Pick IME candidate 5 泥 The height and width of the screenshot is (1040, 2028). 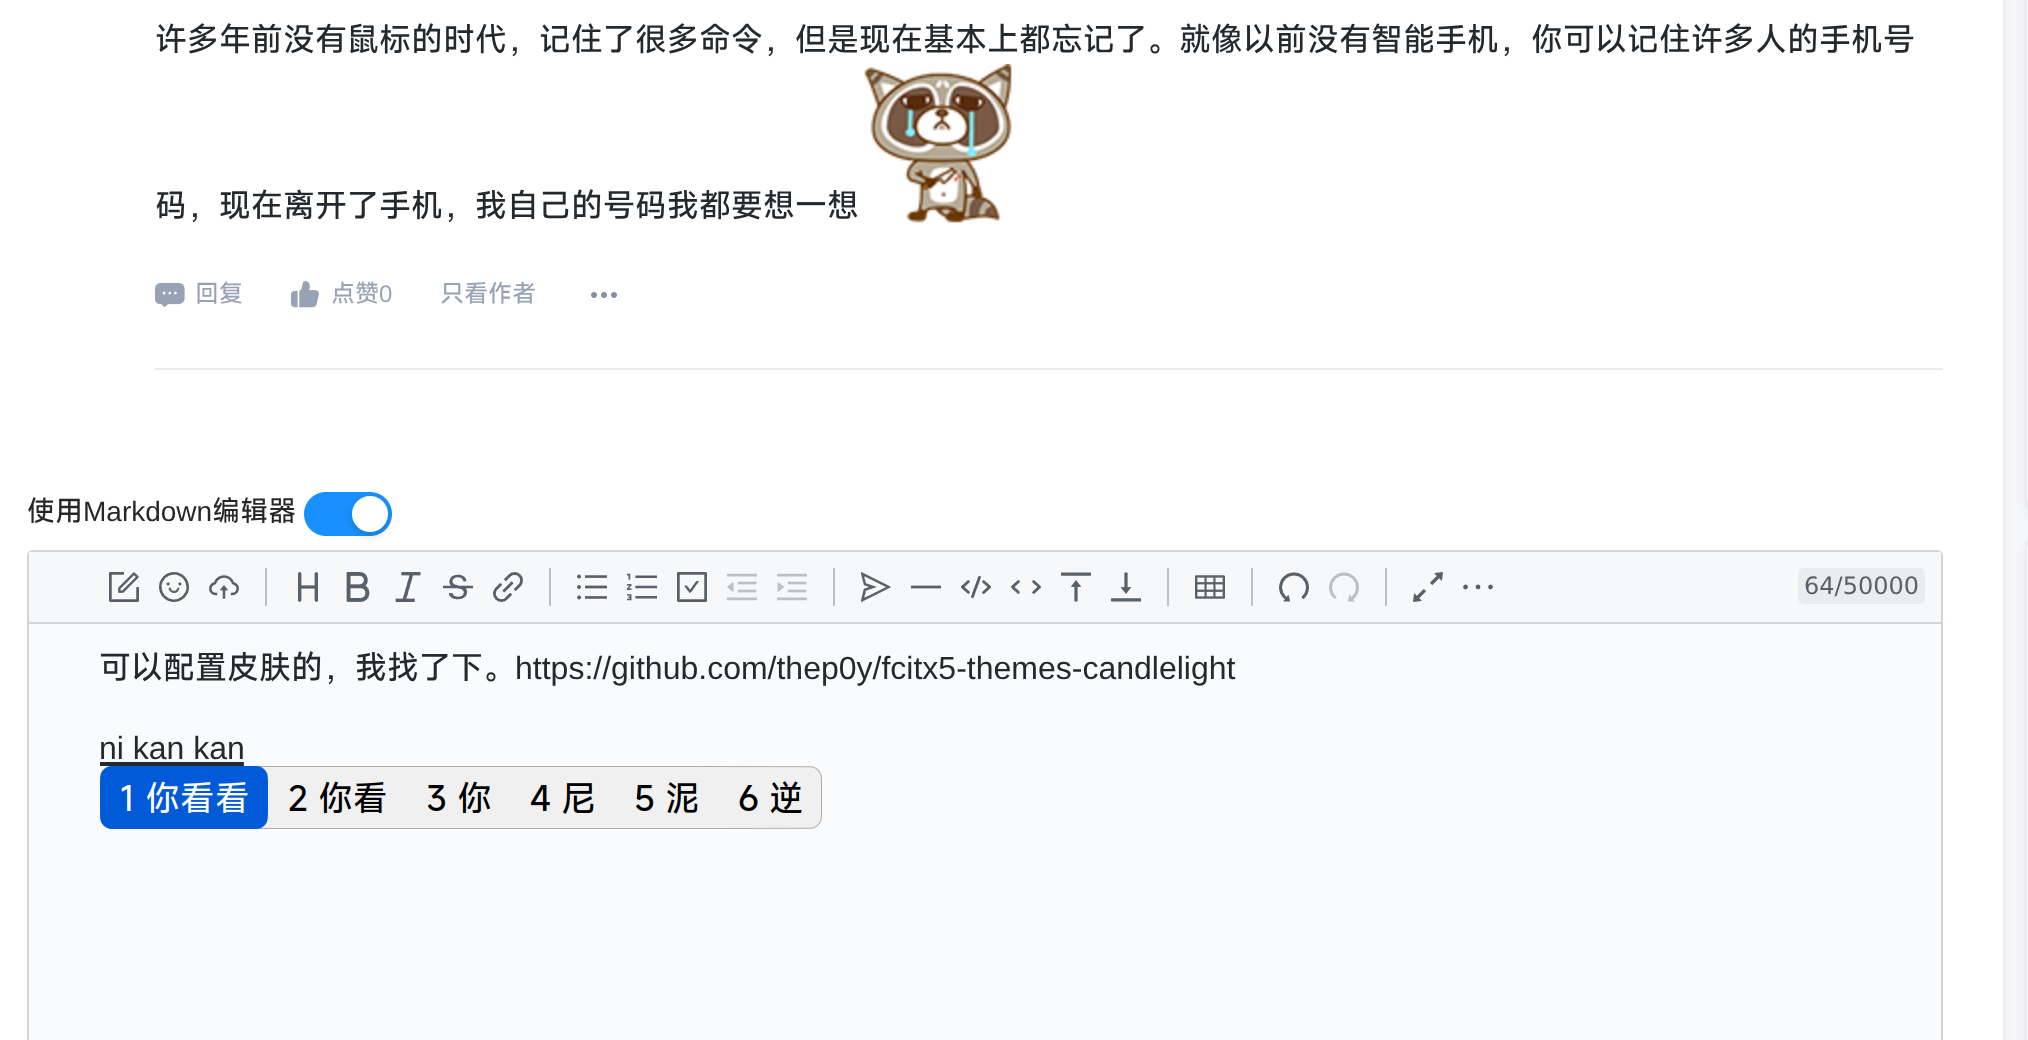[667, 798]
